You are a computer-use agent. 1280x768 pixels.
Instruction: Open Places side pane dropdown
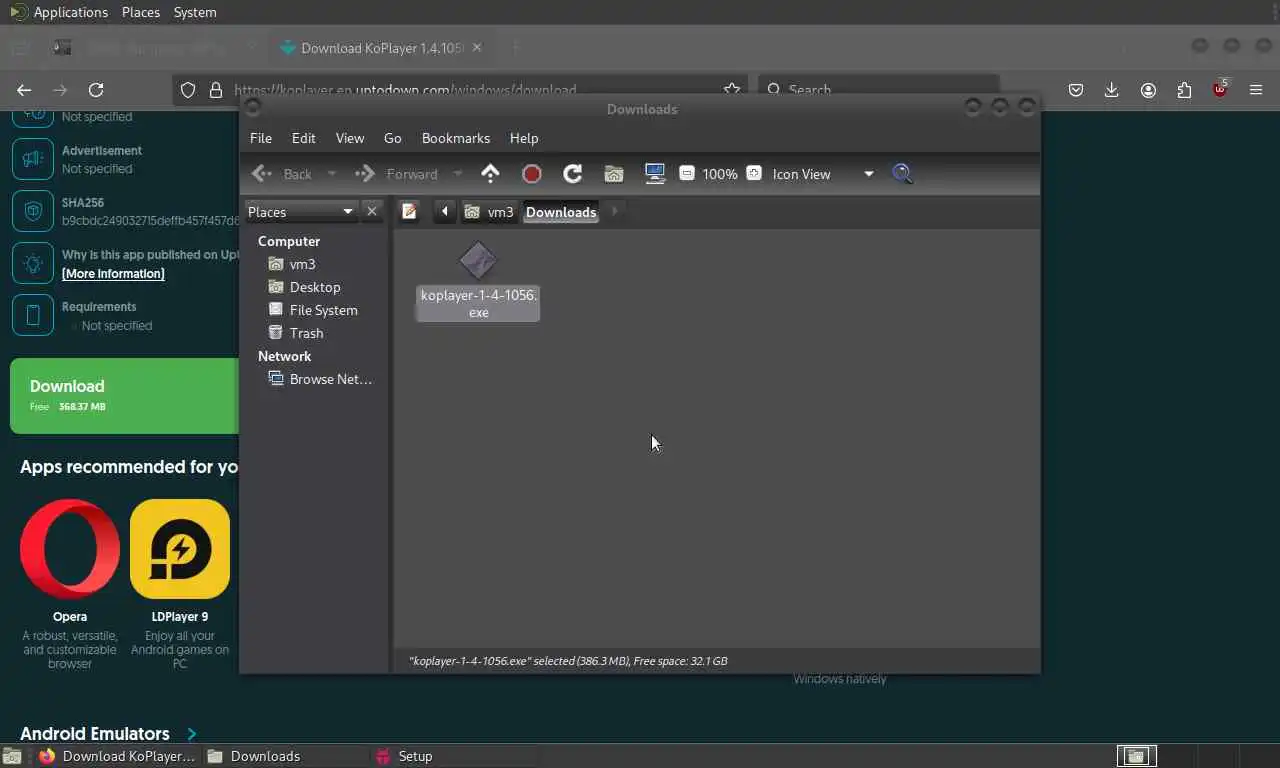[x=301, y=211]
